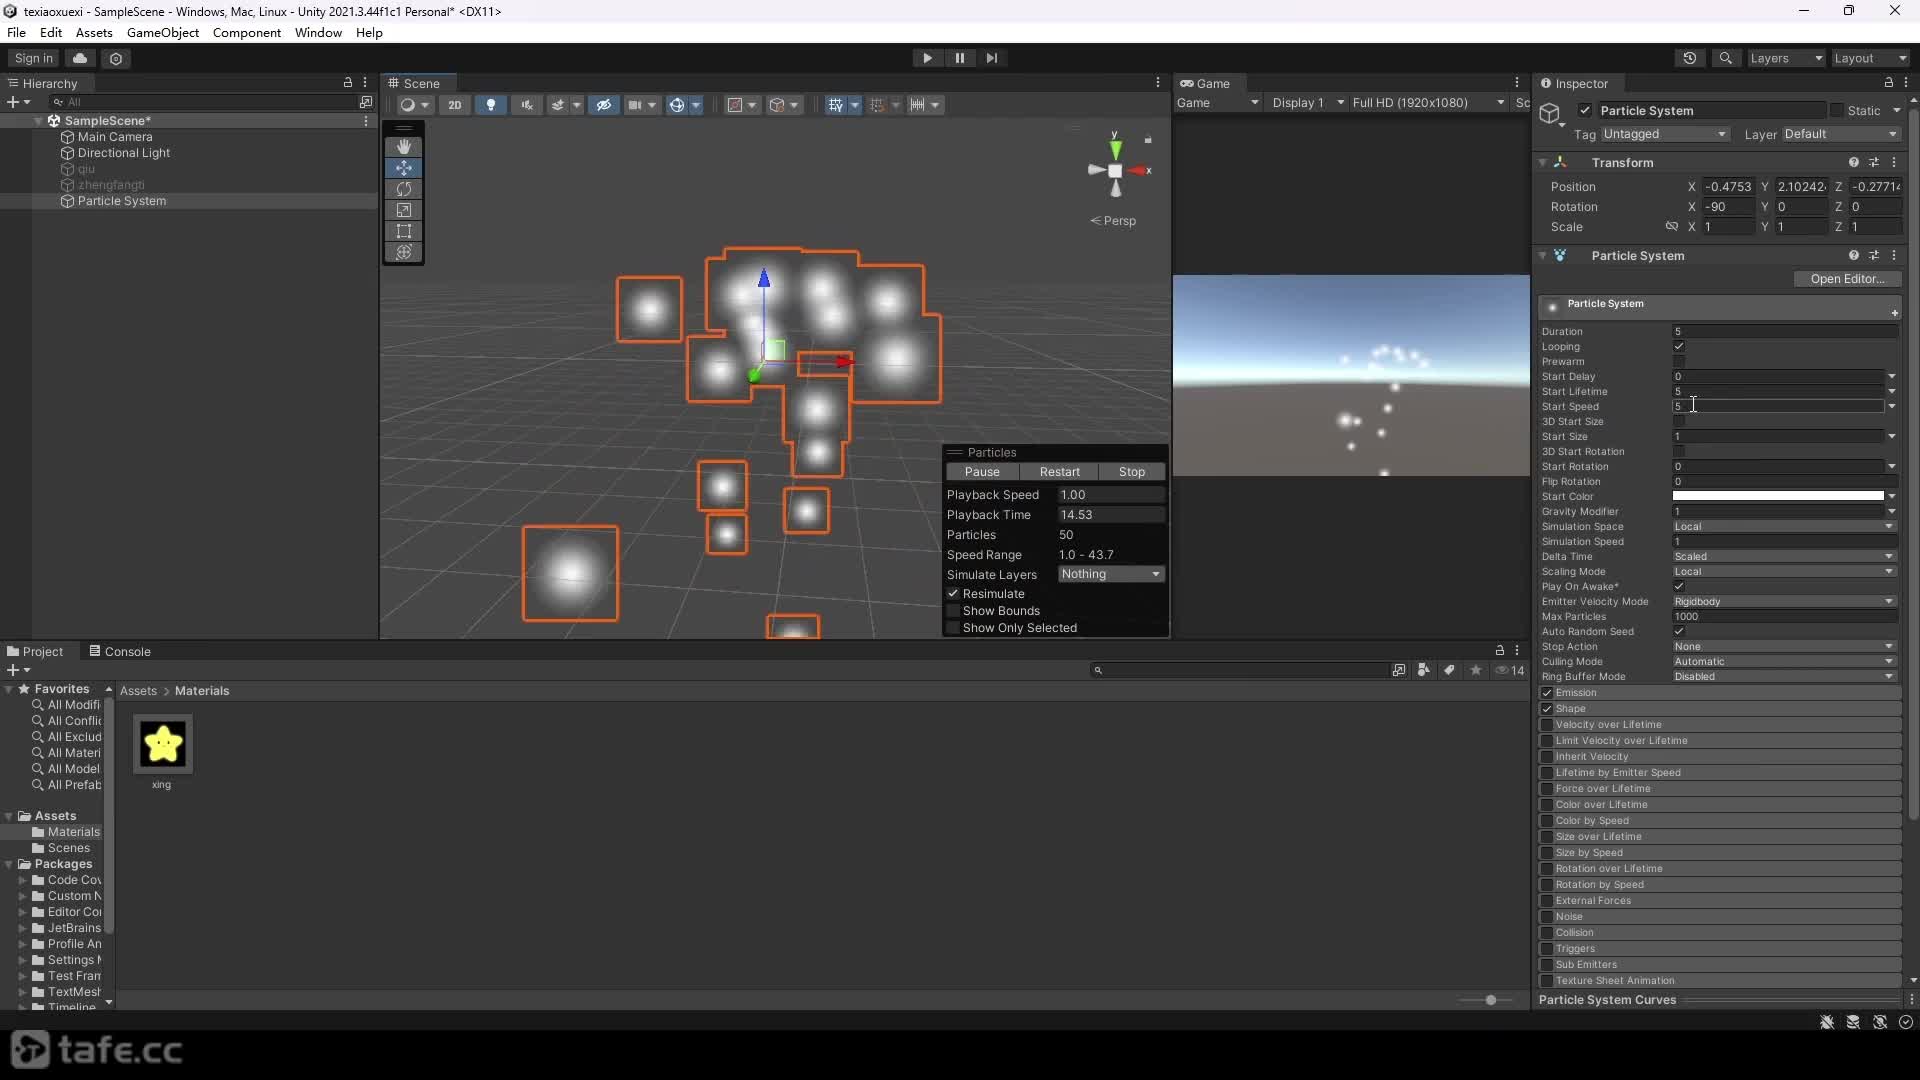
Task: Select the Transform tool
Action: click(404, 252)
